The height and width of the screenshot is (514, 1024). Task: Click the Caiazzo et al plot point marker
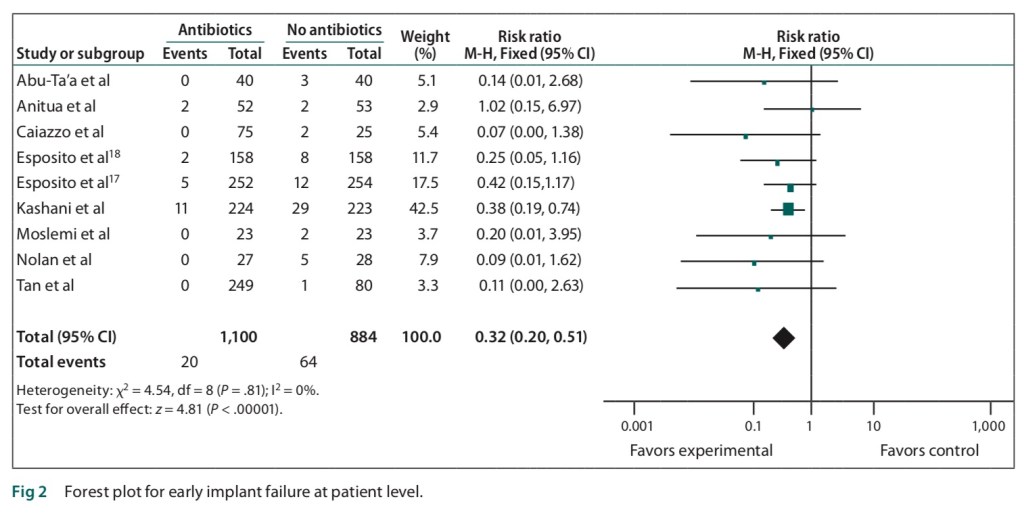click(745, 135)
